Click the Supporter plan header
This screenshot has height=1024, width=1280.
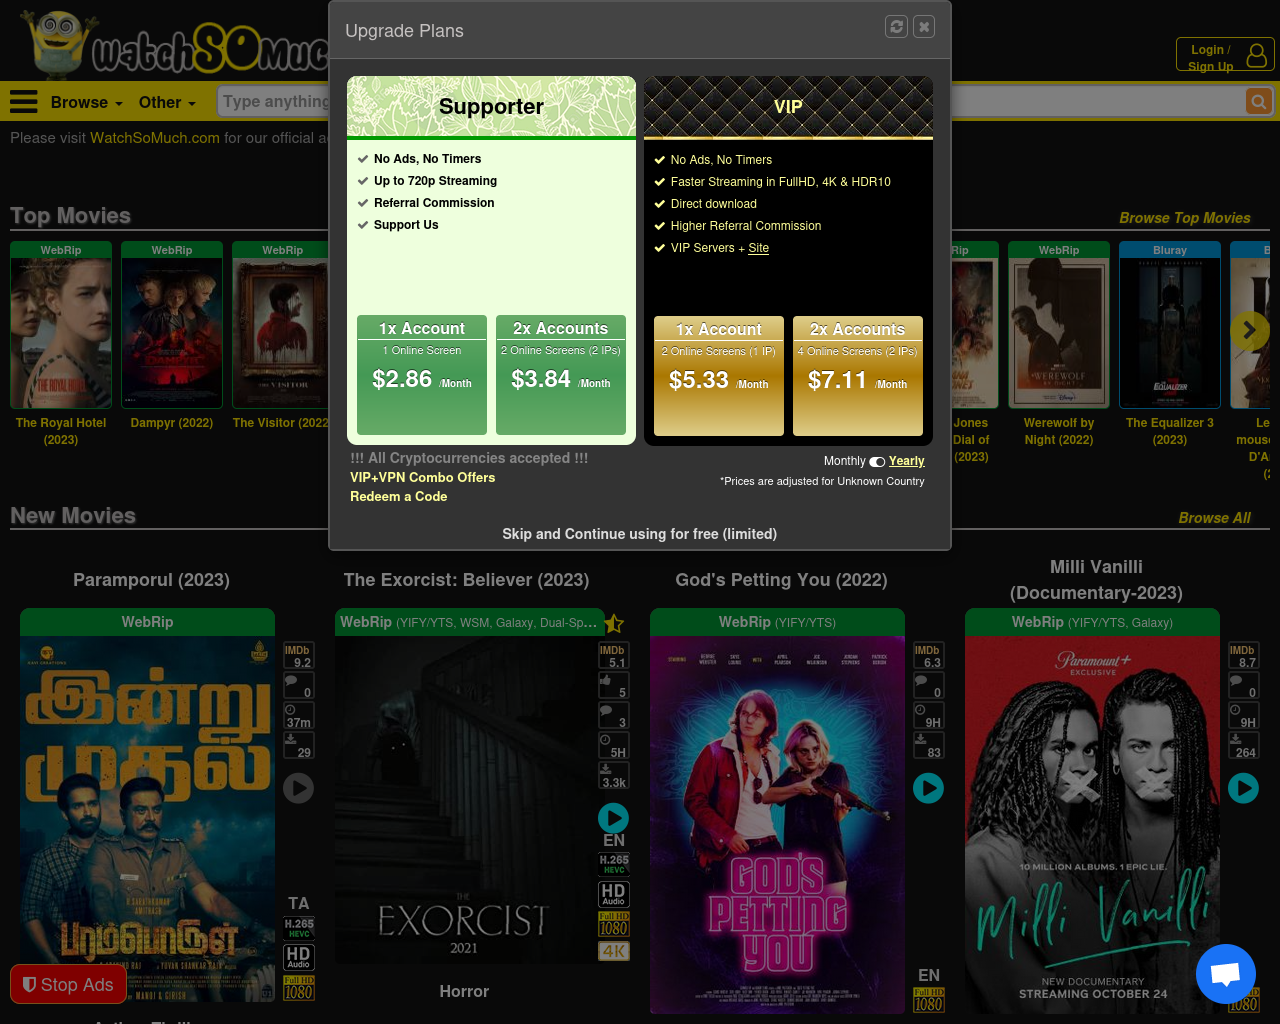(492, 106)
